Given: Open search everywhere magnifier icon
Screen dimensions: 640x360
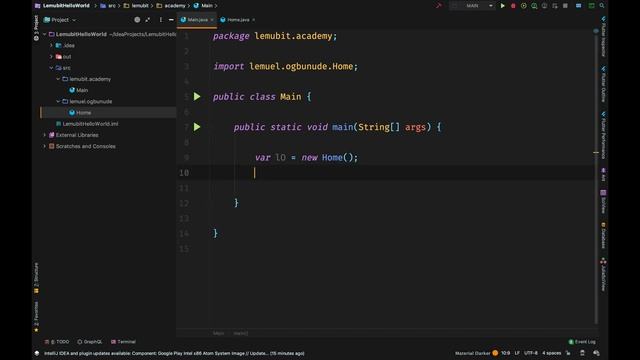Looking at the screenshot, I should (602, 6).
